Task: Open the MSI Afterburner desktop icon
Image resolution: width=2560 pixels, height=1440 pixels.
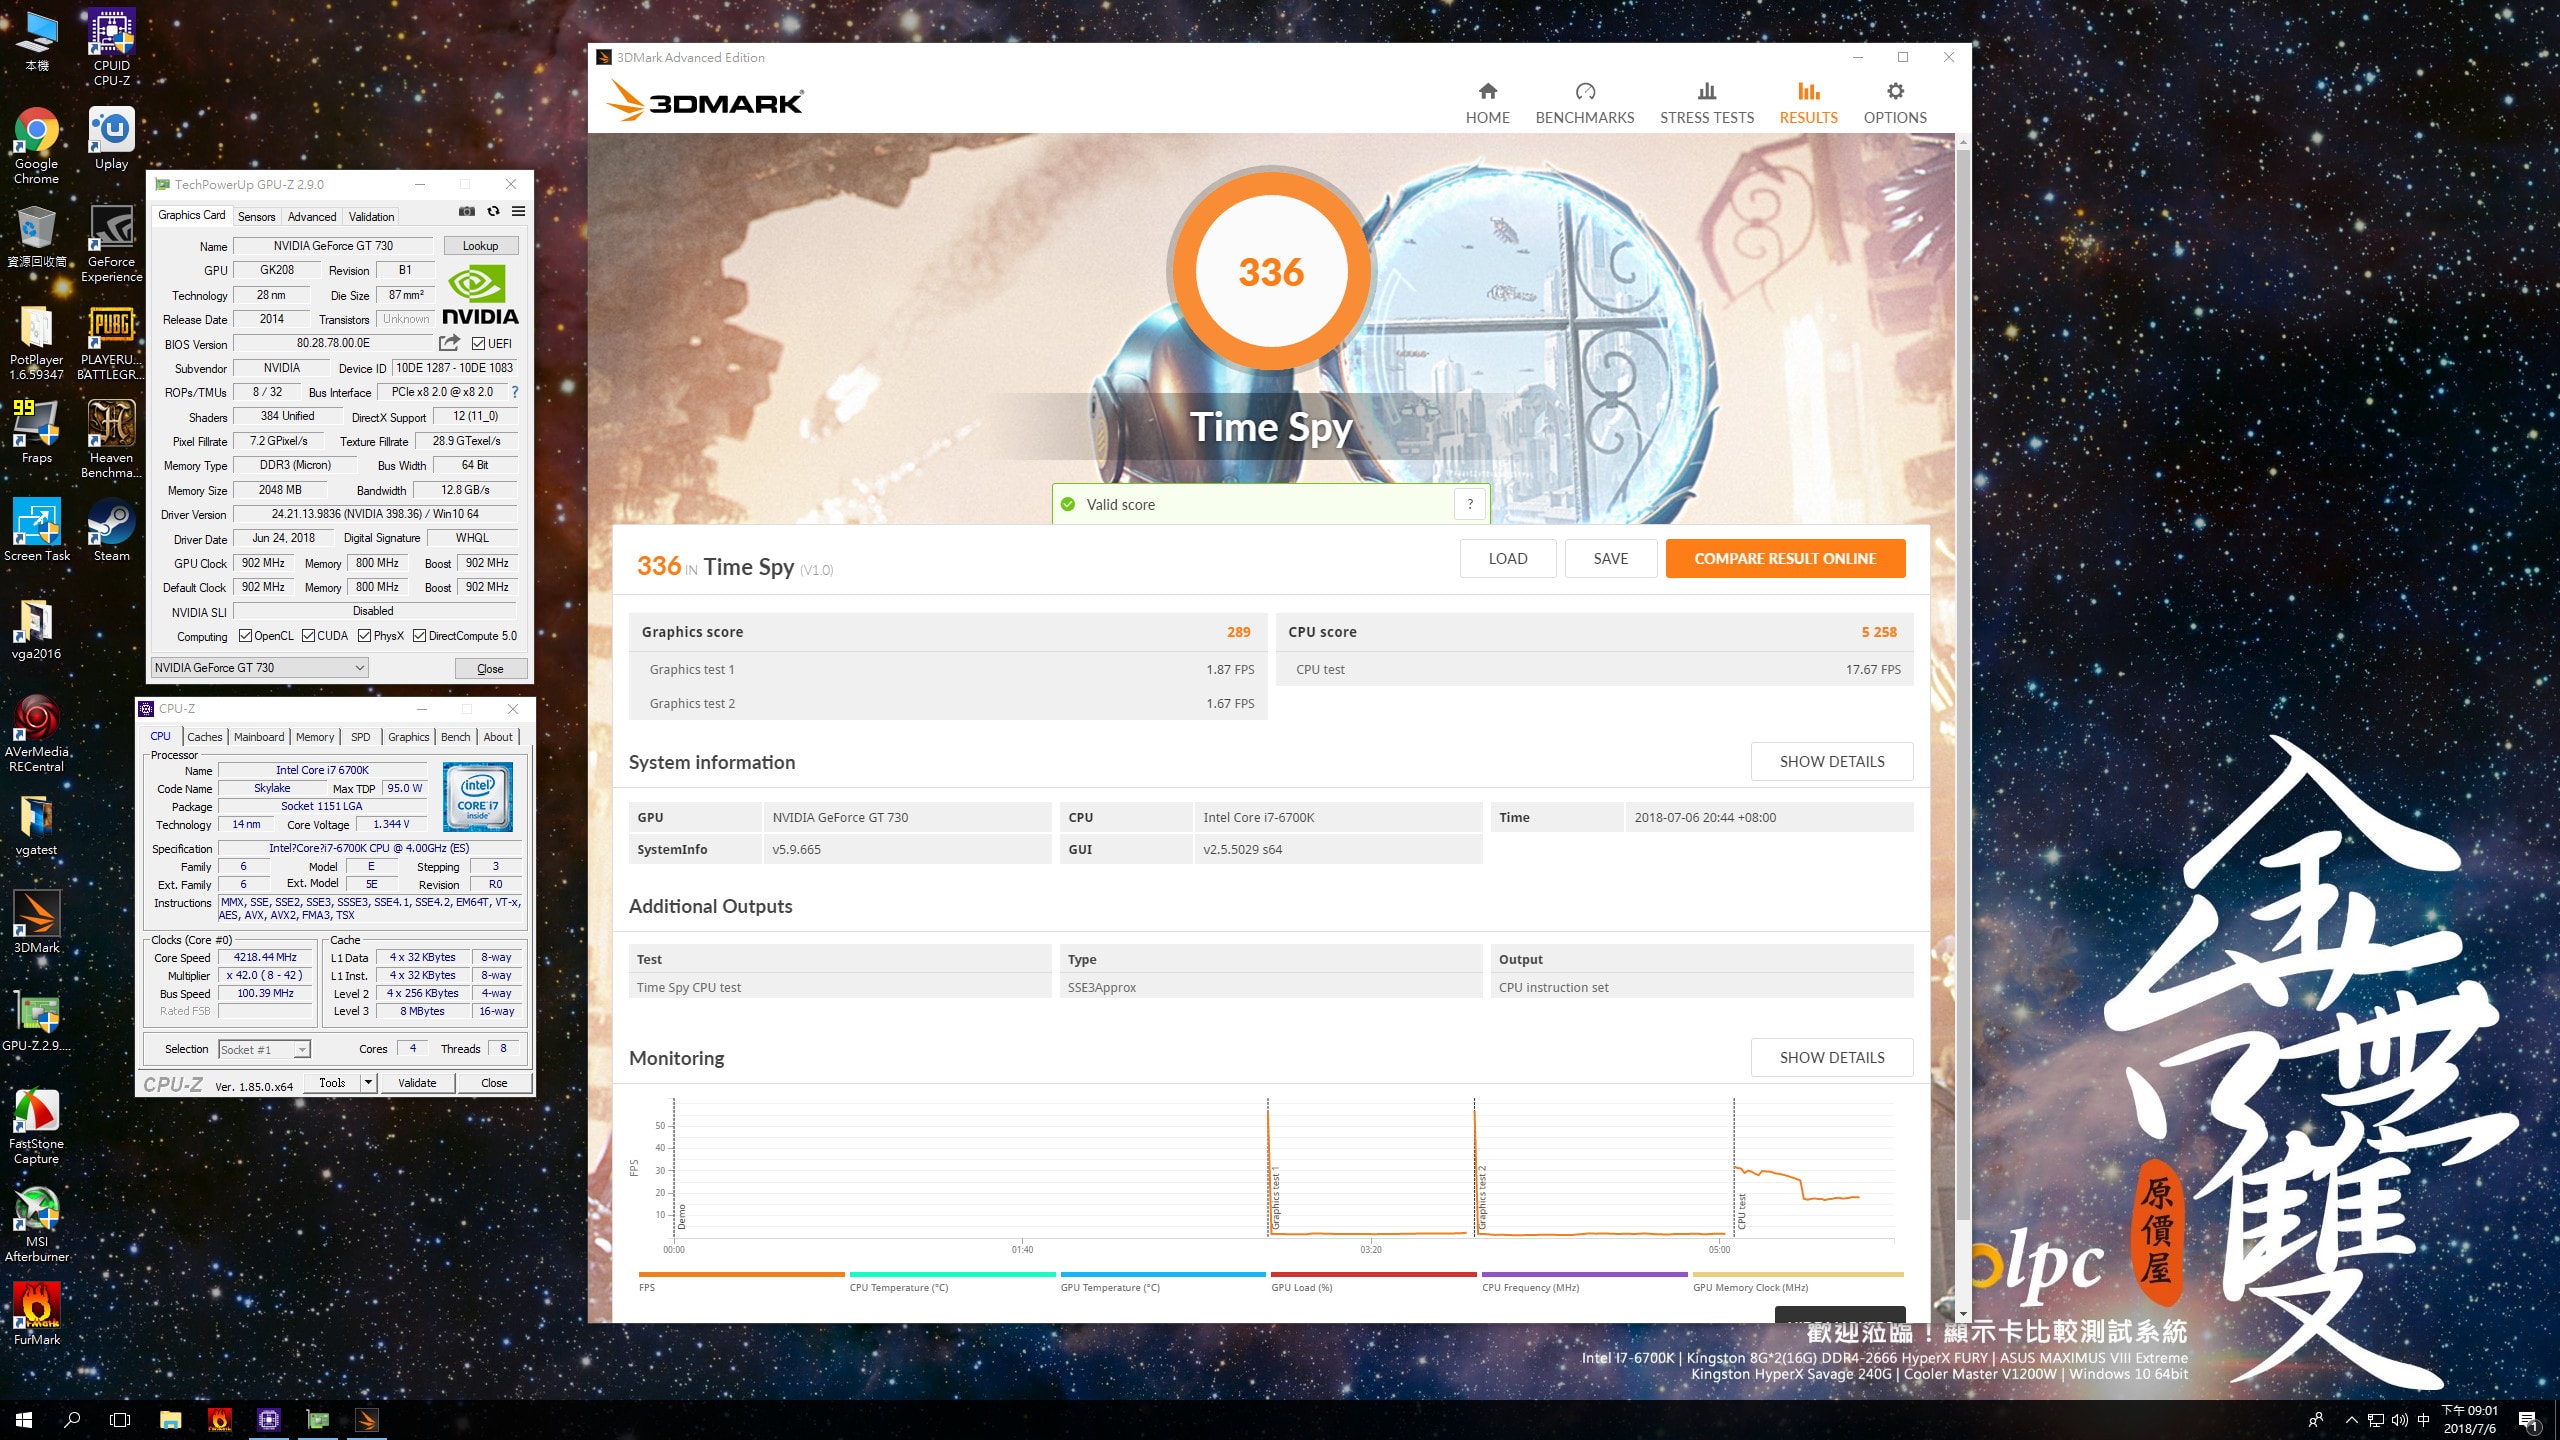Action: coord(37,1225)
